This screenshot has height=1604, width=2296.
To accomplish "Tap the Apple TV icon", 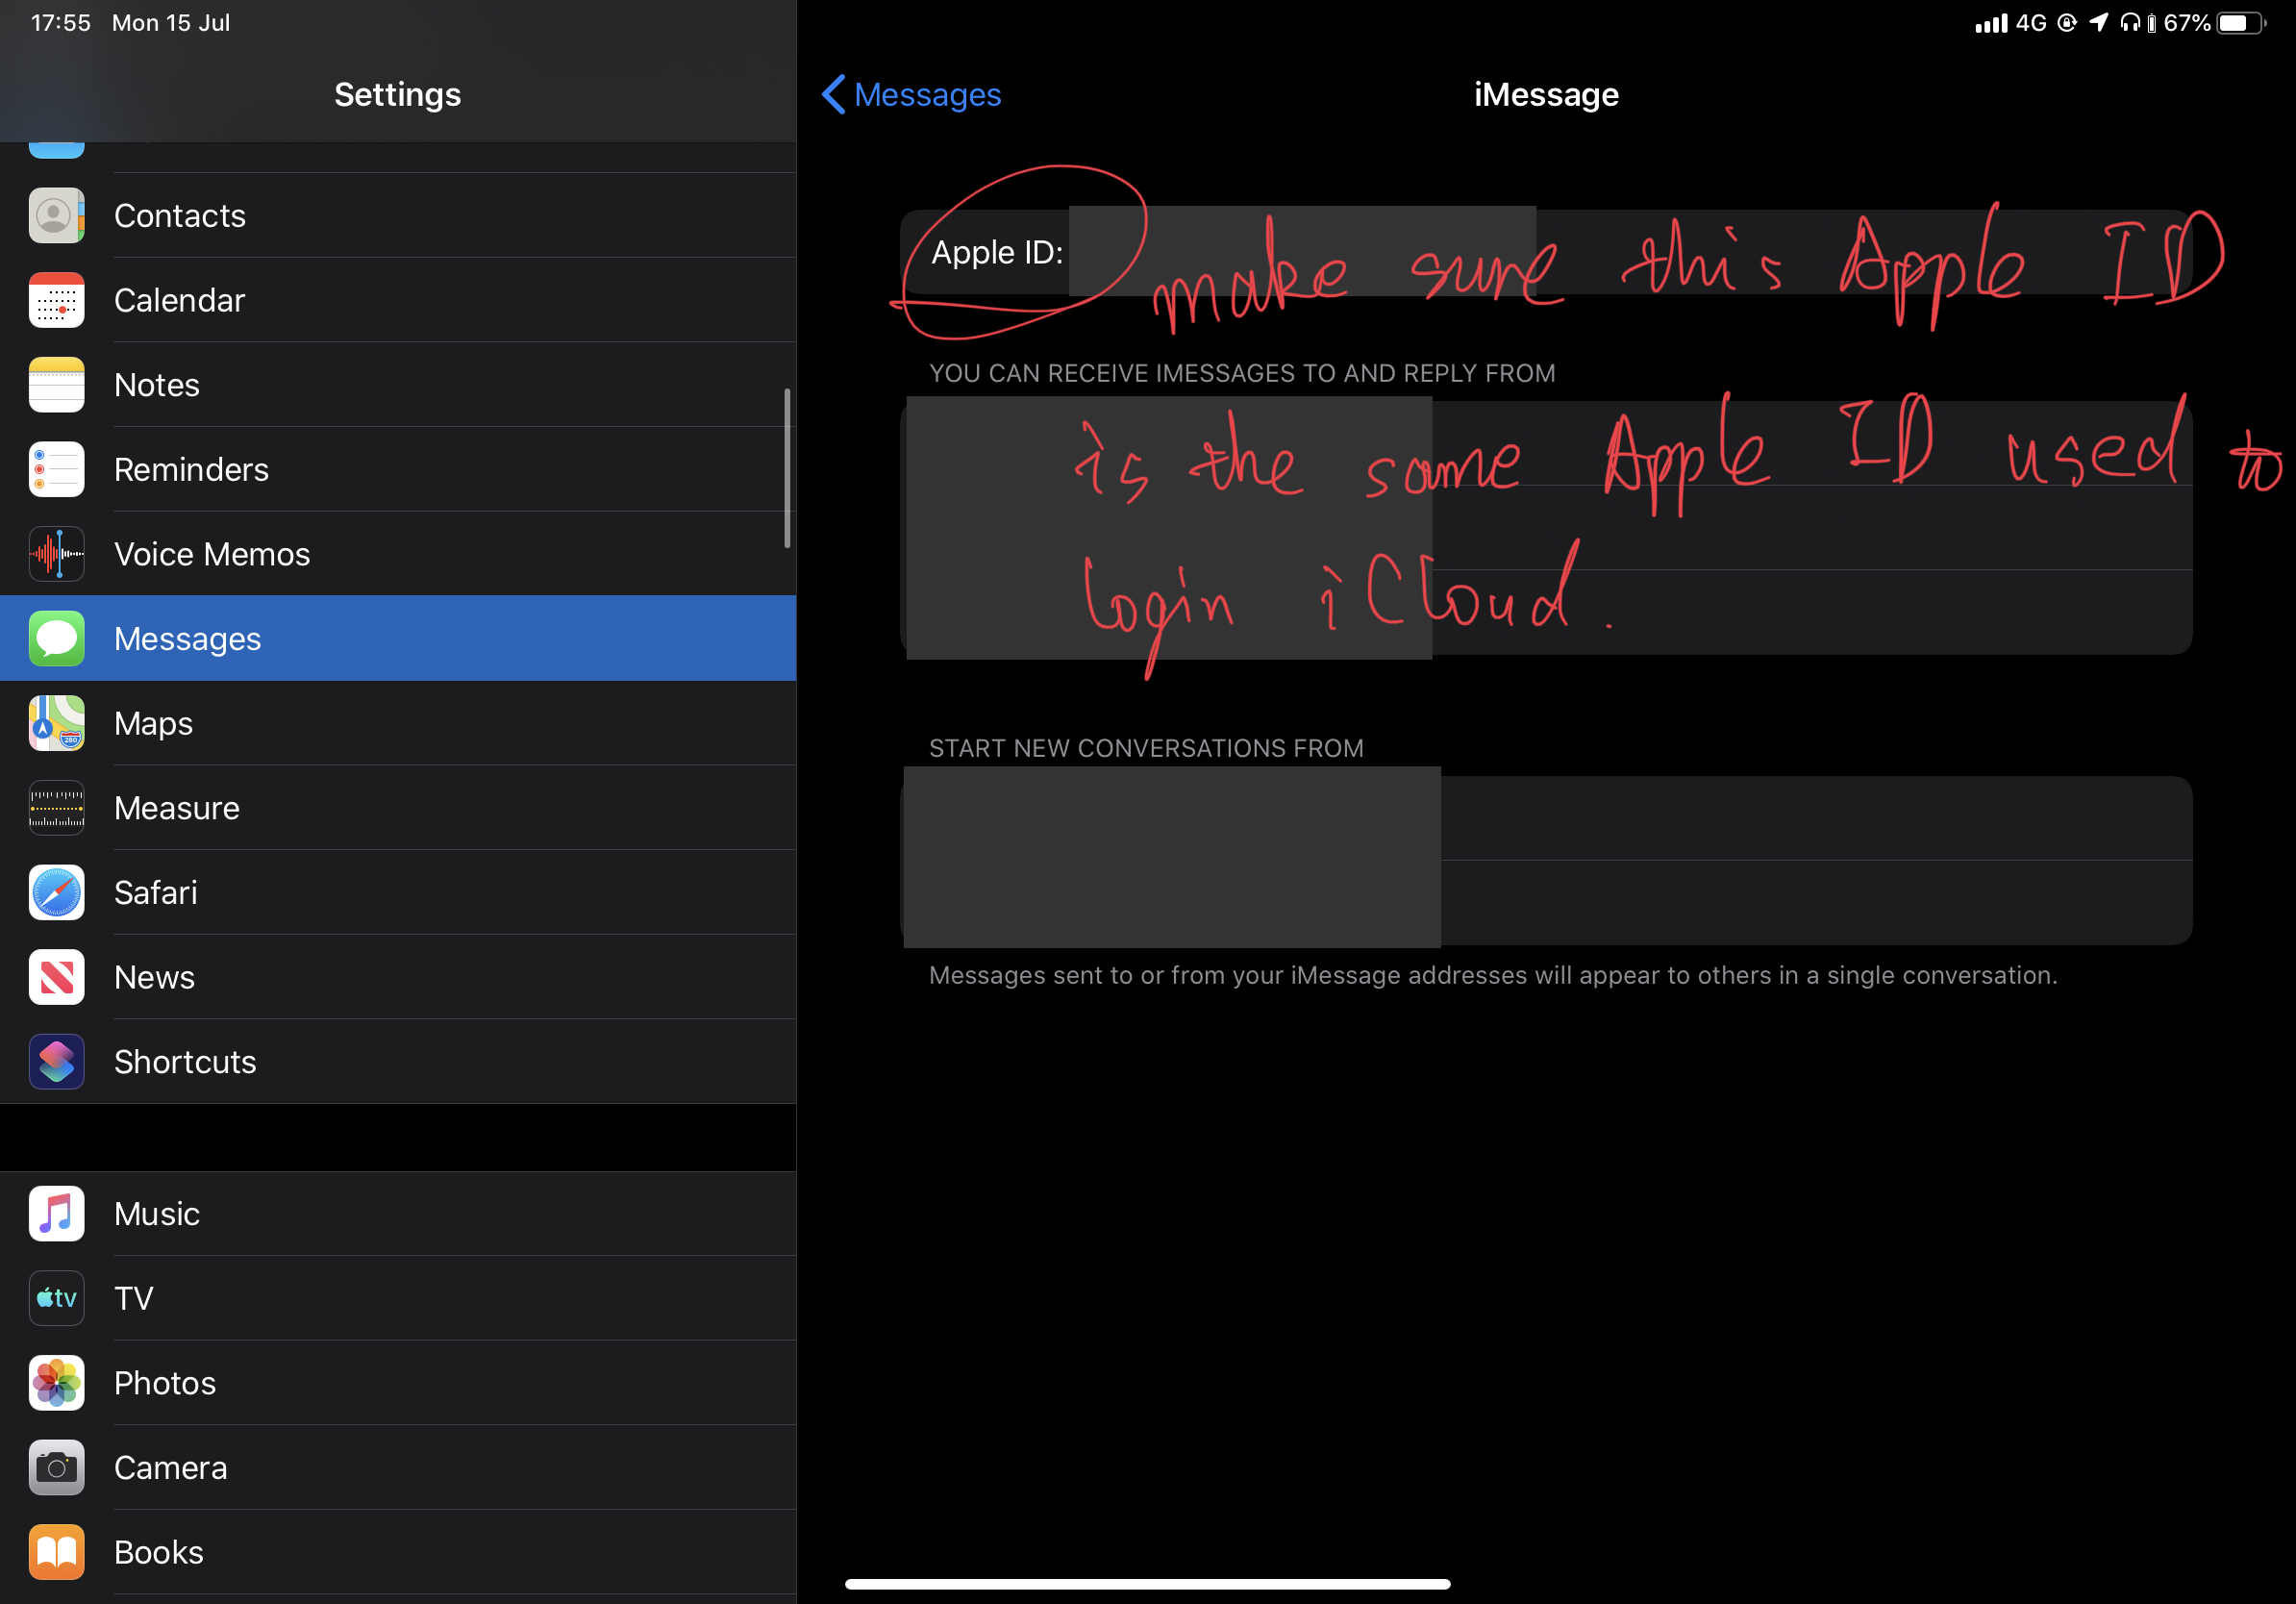I will pos(56,1298).
